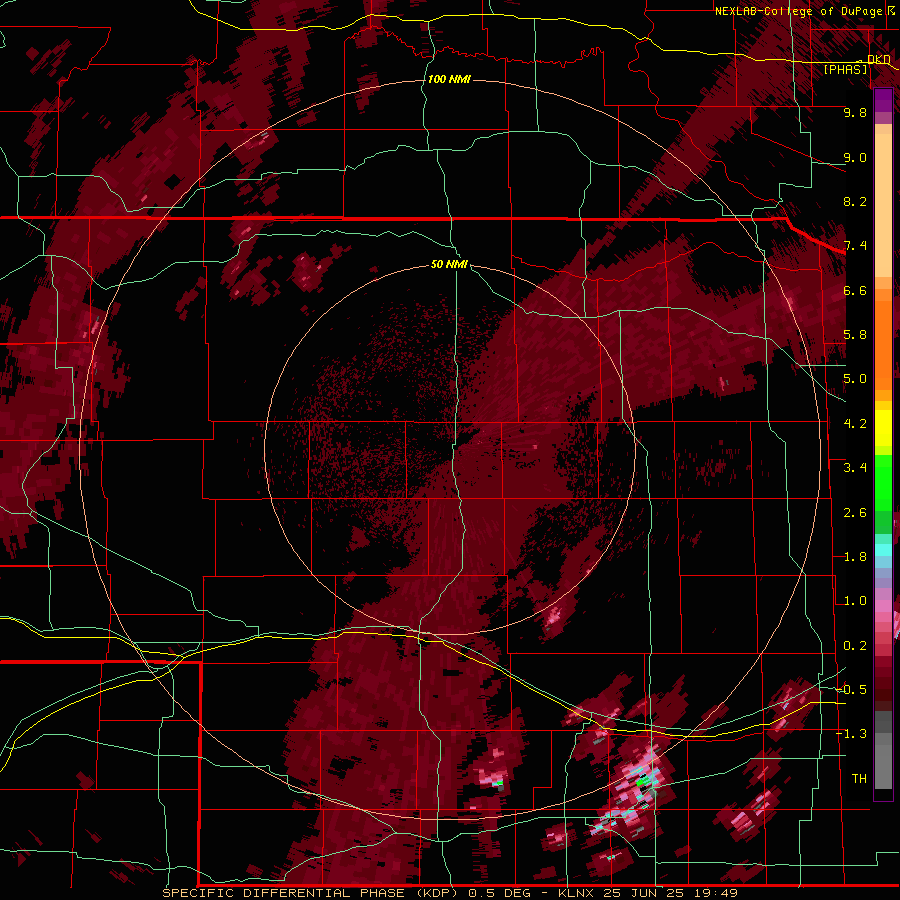Click the SPECIFIC DIFFERENTIAL PHASE (KDP) caption
This screenshot has height=900, width=900.
(311, 893)
